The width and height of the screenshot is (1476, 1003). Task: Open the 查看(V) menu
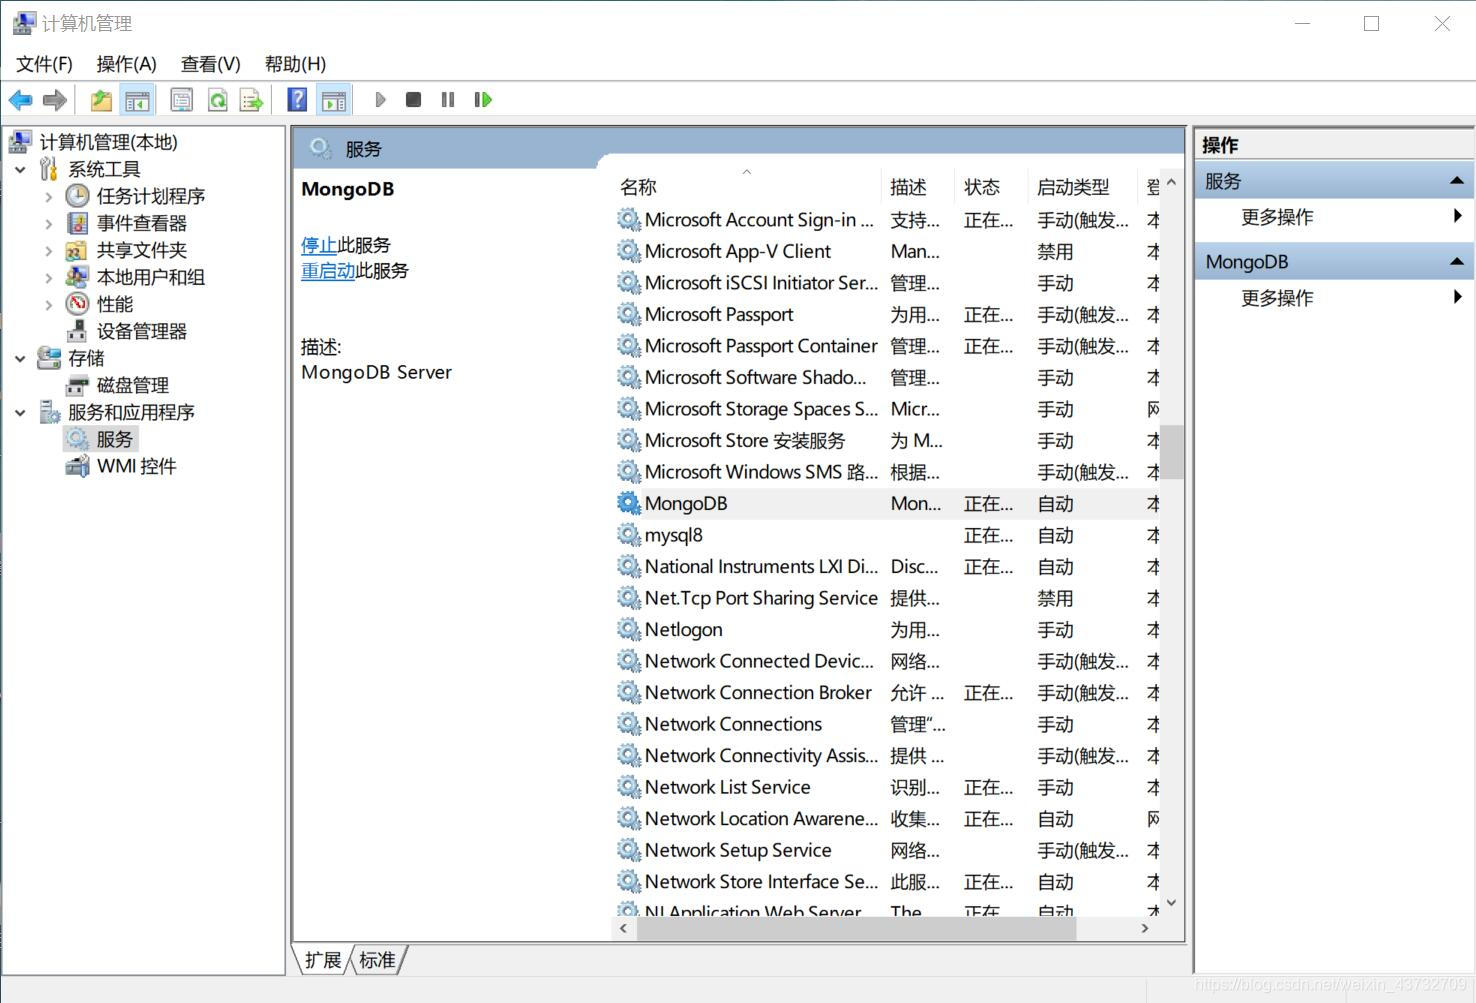click(x=210, y=64)
